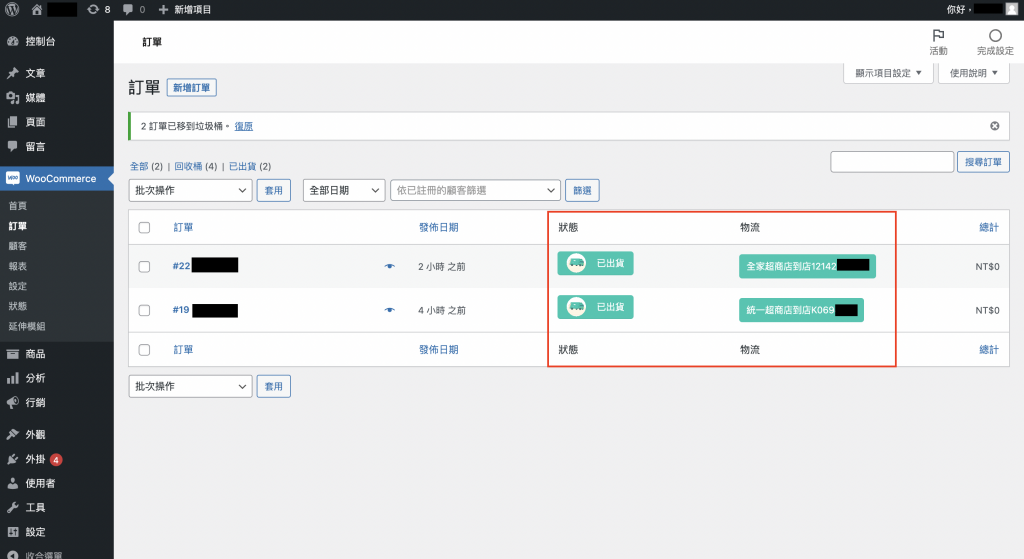Dismiss the trash notice with X icon
Screen dimensions: 1024x559
click(994, 126)
